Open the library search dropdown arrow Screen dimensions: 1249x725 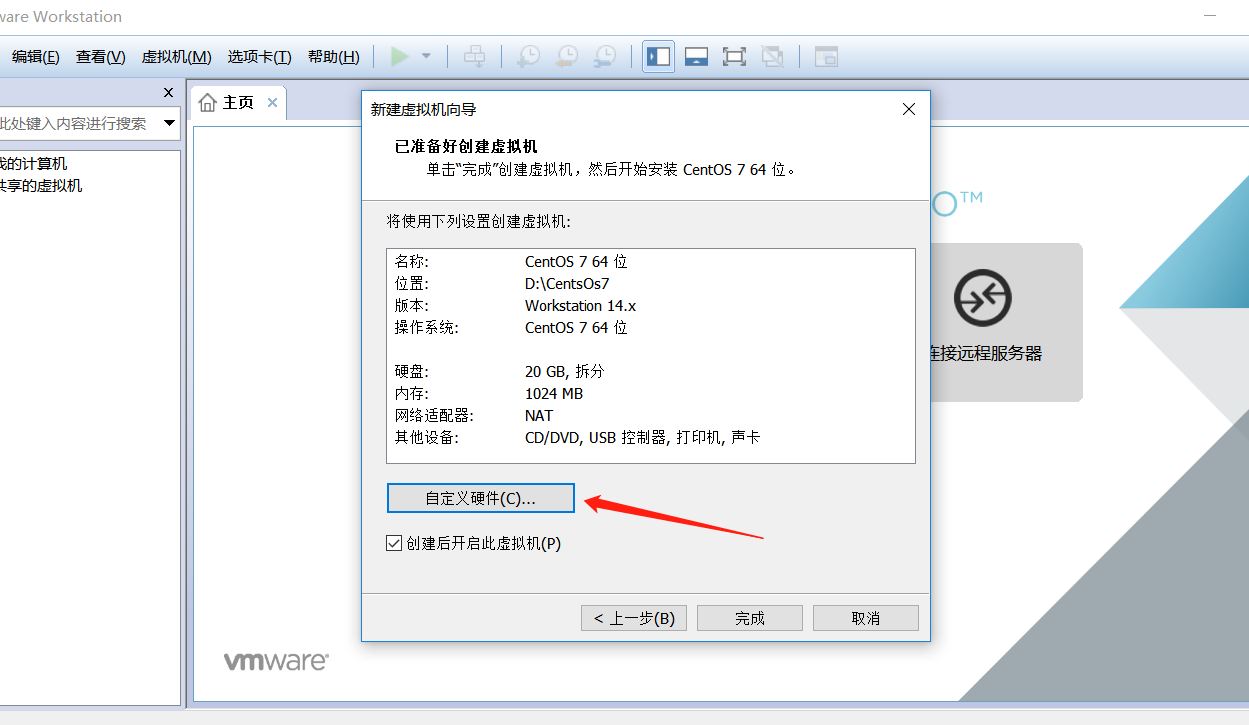tap(169, 123)
